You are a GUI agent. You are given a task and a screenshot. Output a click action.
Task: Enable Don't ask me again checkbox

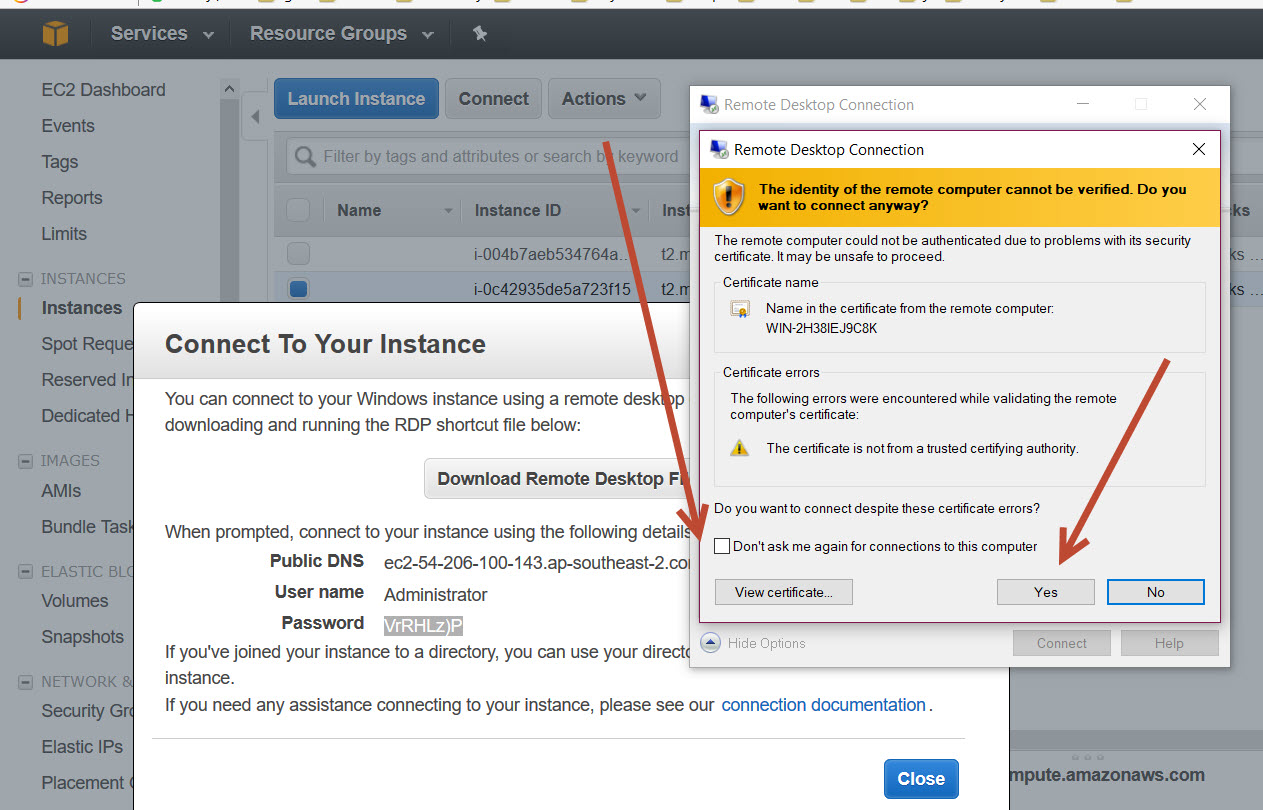point(722,547)
